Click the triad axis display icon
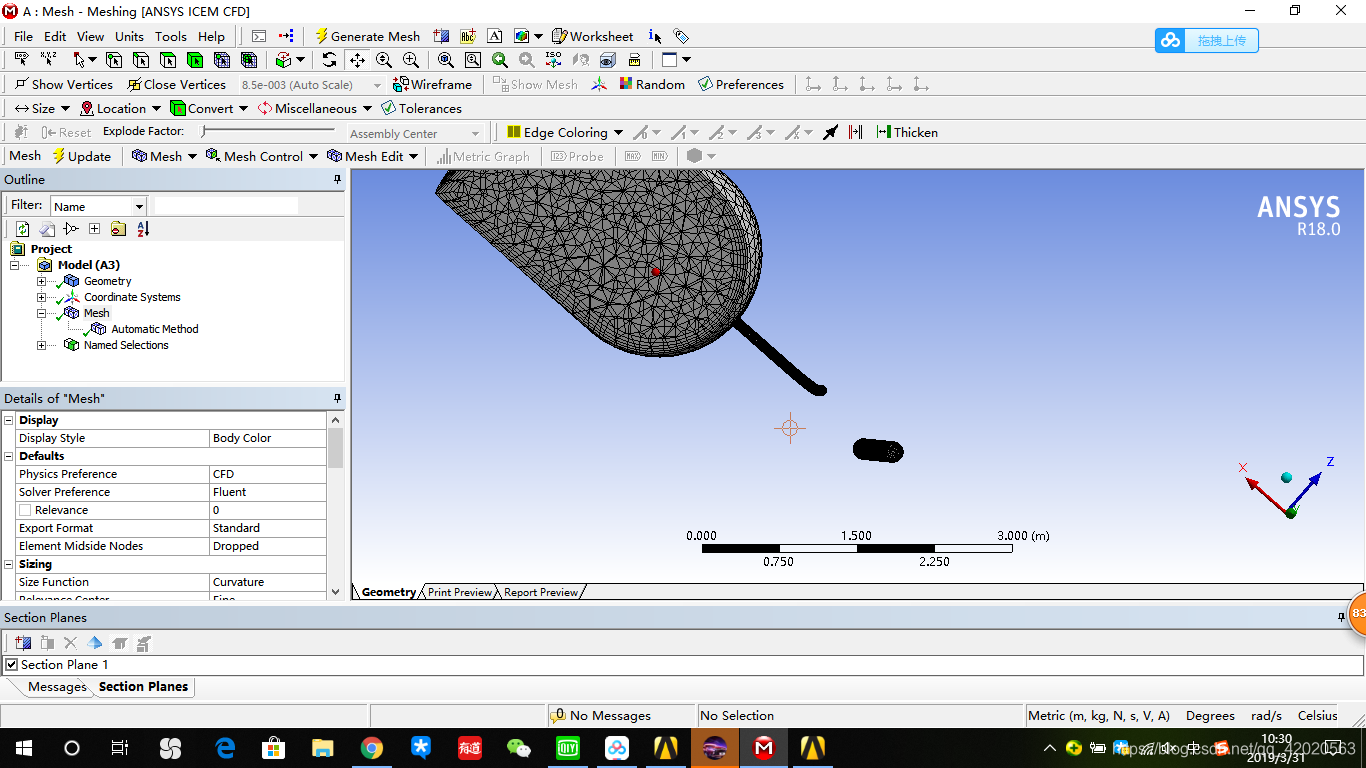 (x=599, y=84)
